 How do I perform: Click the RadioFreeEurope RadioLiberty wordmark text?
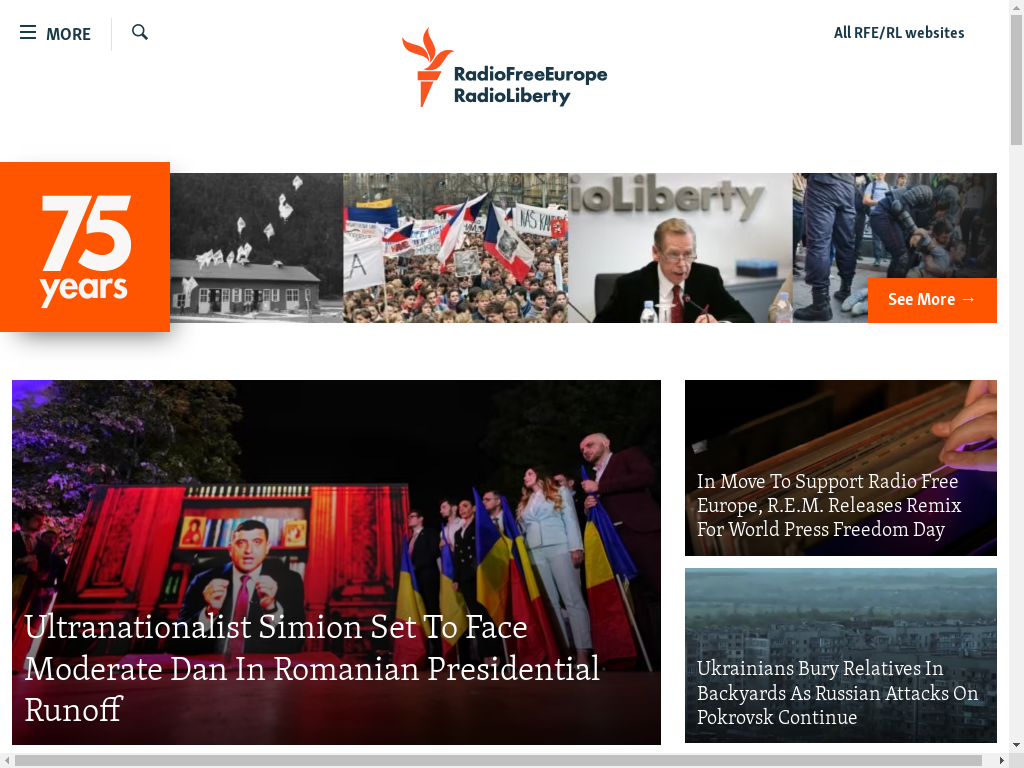click(x=530, y=85)
